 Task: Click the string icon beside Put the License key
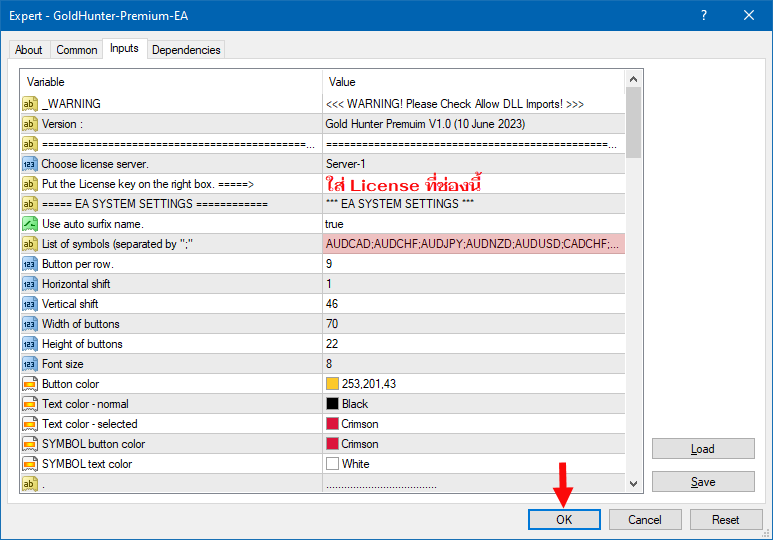[30, 184]
